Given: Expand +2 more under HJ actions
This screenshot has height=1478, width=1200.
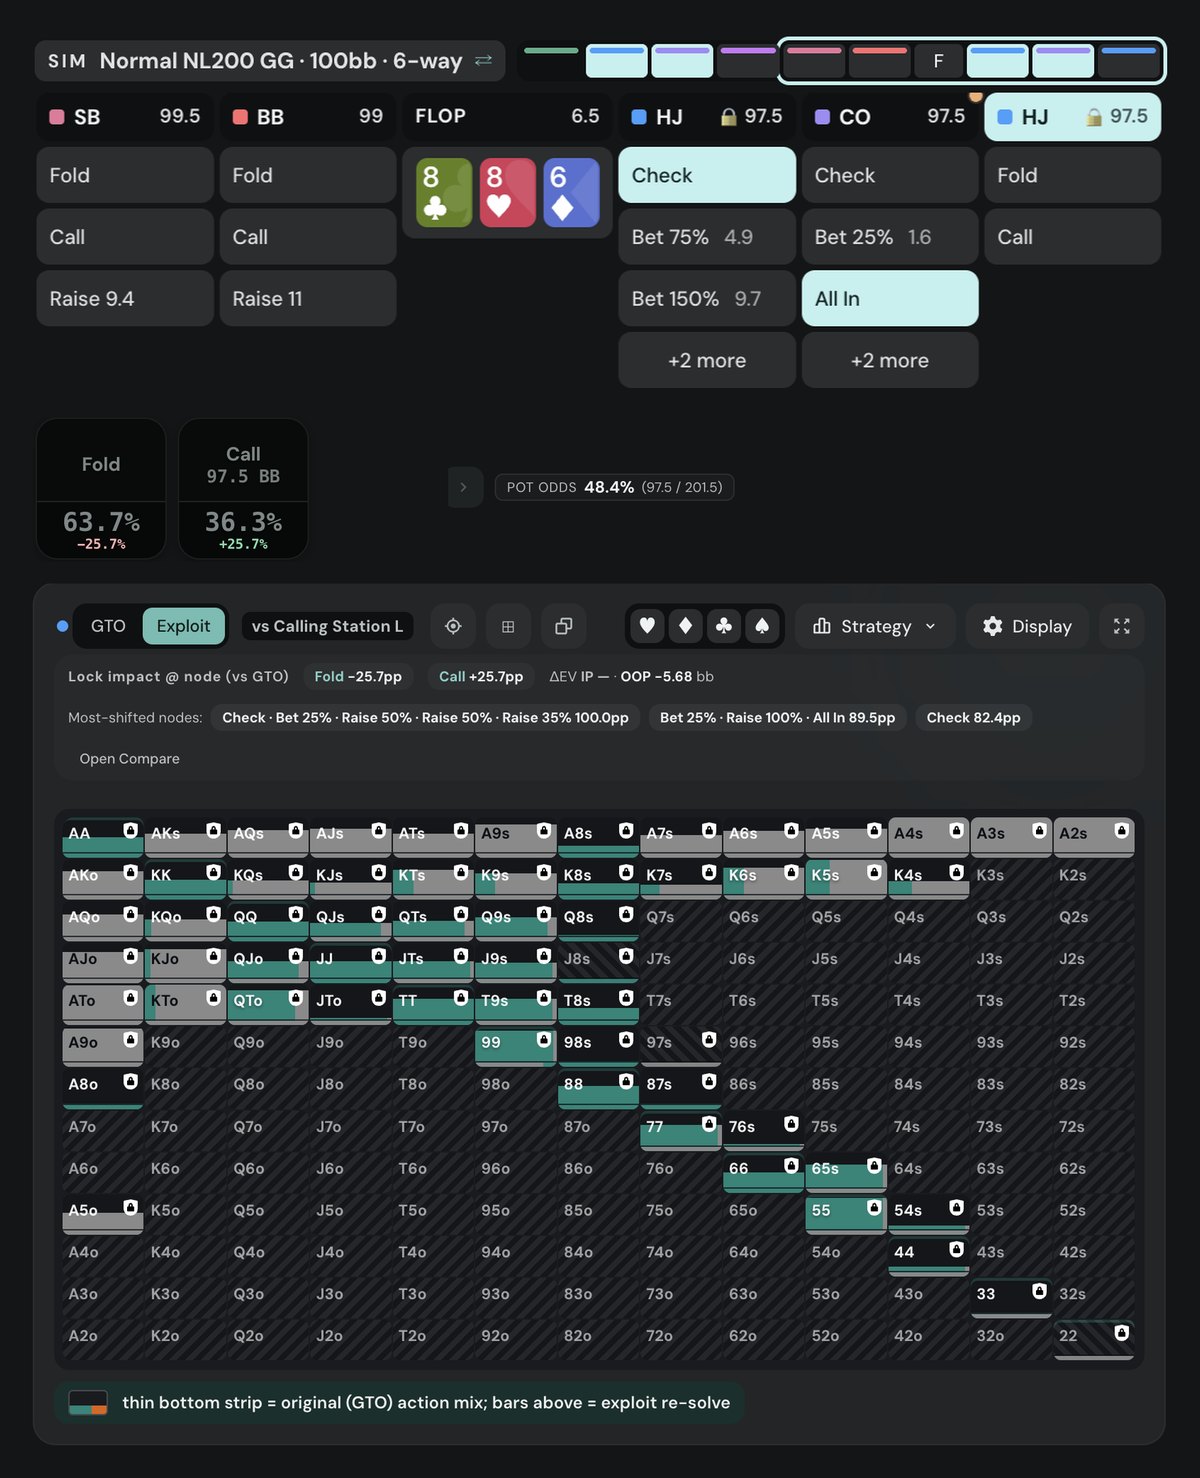Looking at the screenshot, I should tap(707, 360).
